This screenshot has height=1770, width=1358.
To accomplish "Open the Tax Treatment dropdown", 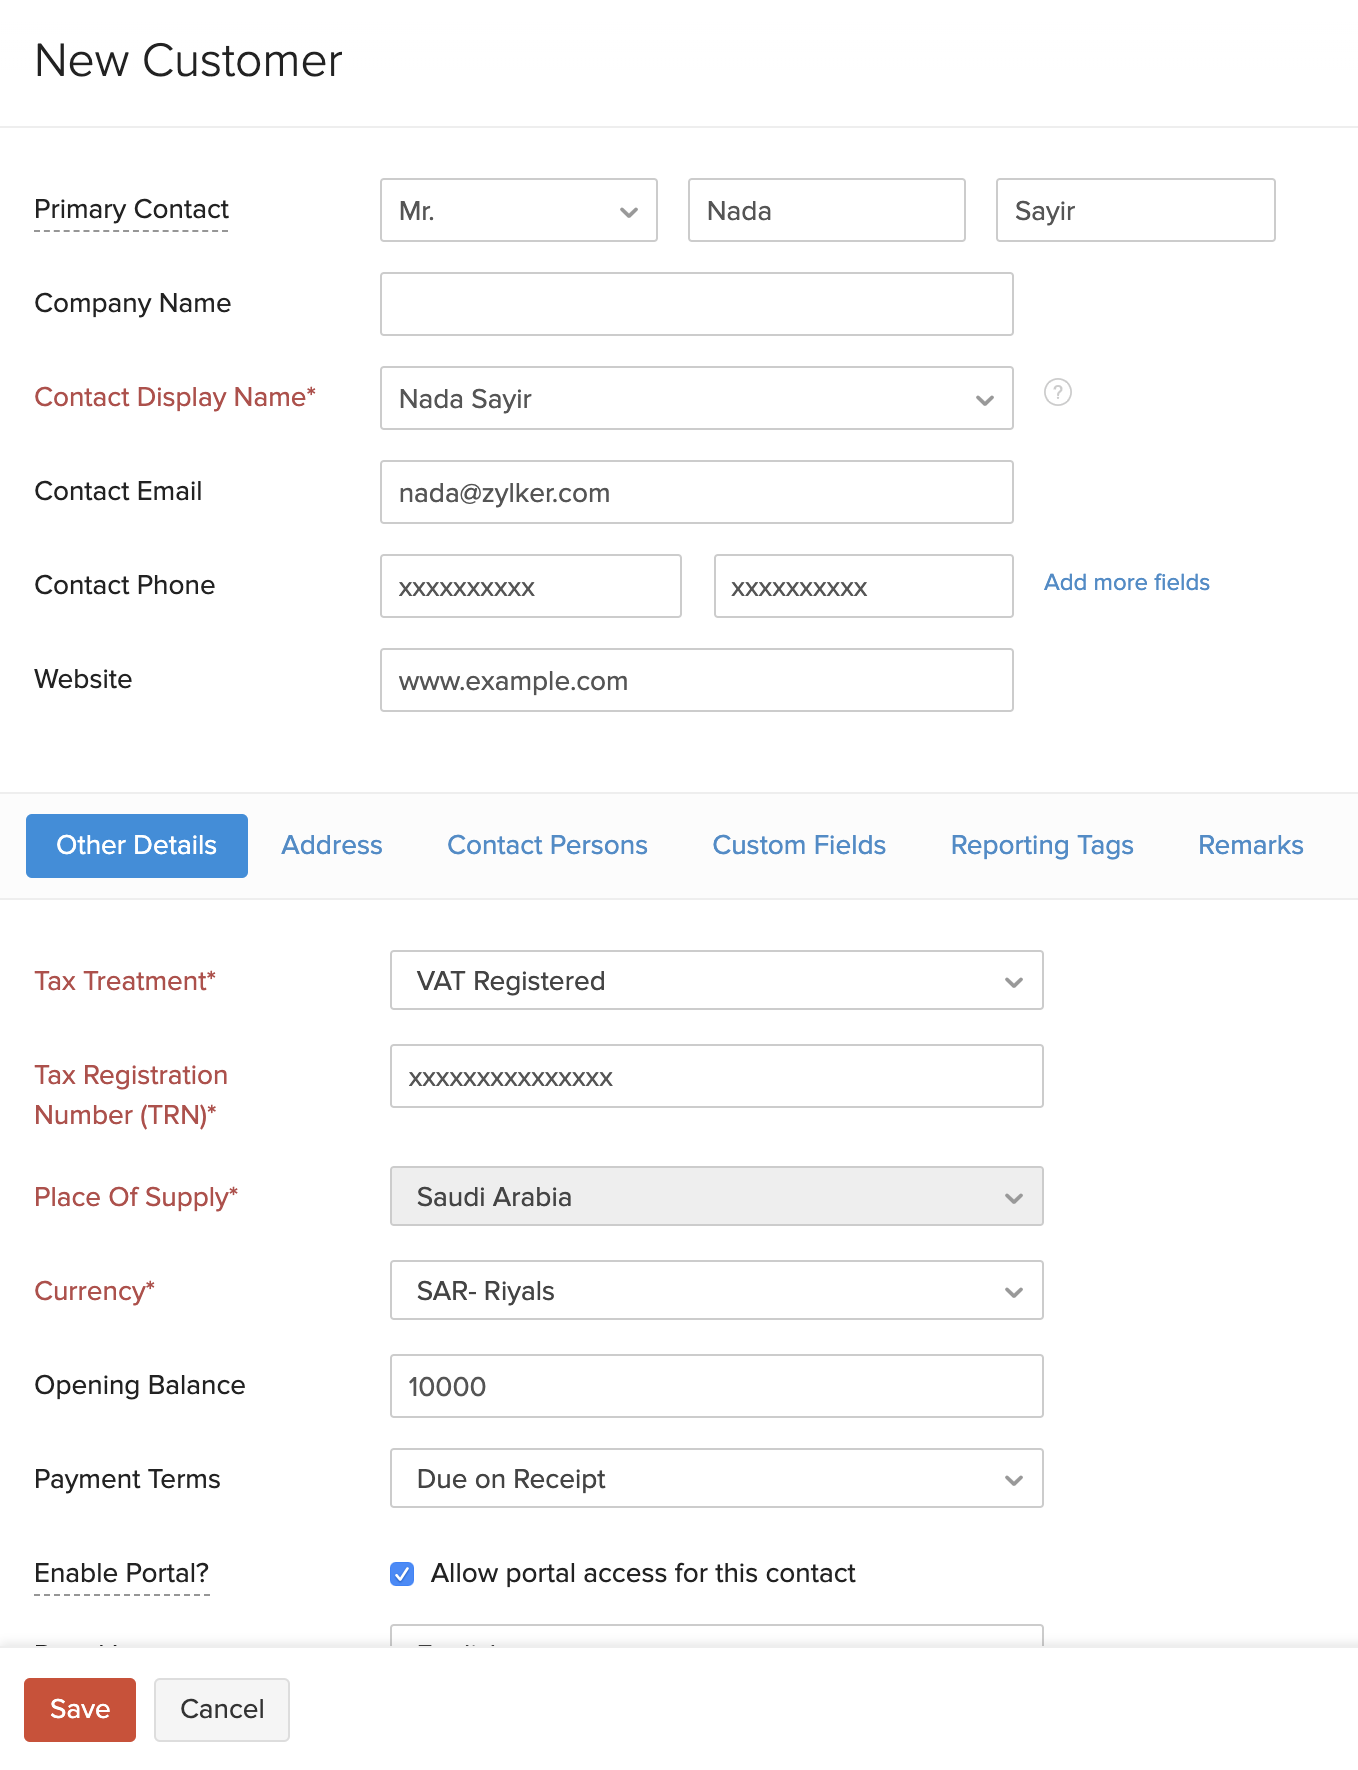I will pyautogui.click(x=716, y=981).
